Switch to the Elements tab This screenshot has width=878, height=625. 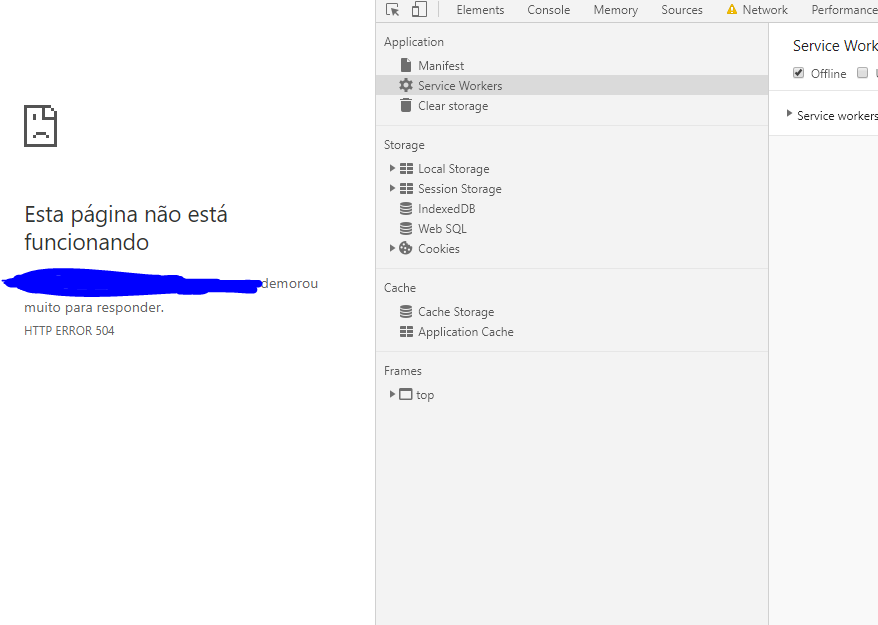(x=480, y=10)
